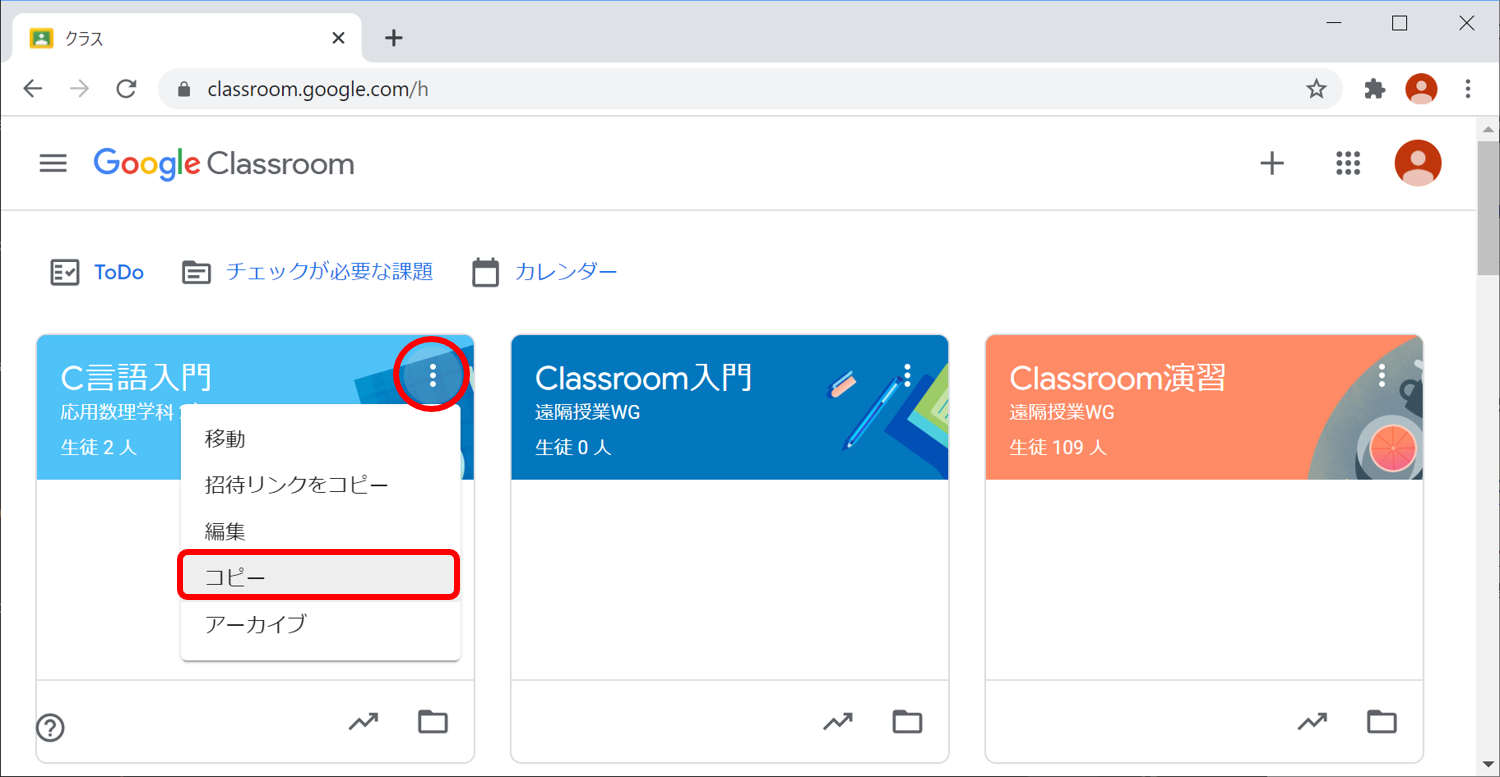Image resolution: width=1500 pixels, height=777 pixels.
Task: Click the help question mark icon
Action: 50,728
